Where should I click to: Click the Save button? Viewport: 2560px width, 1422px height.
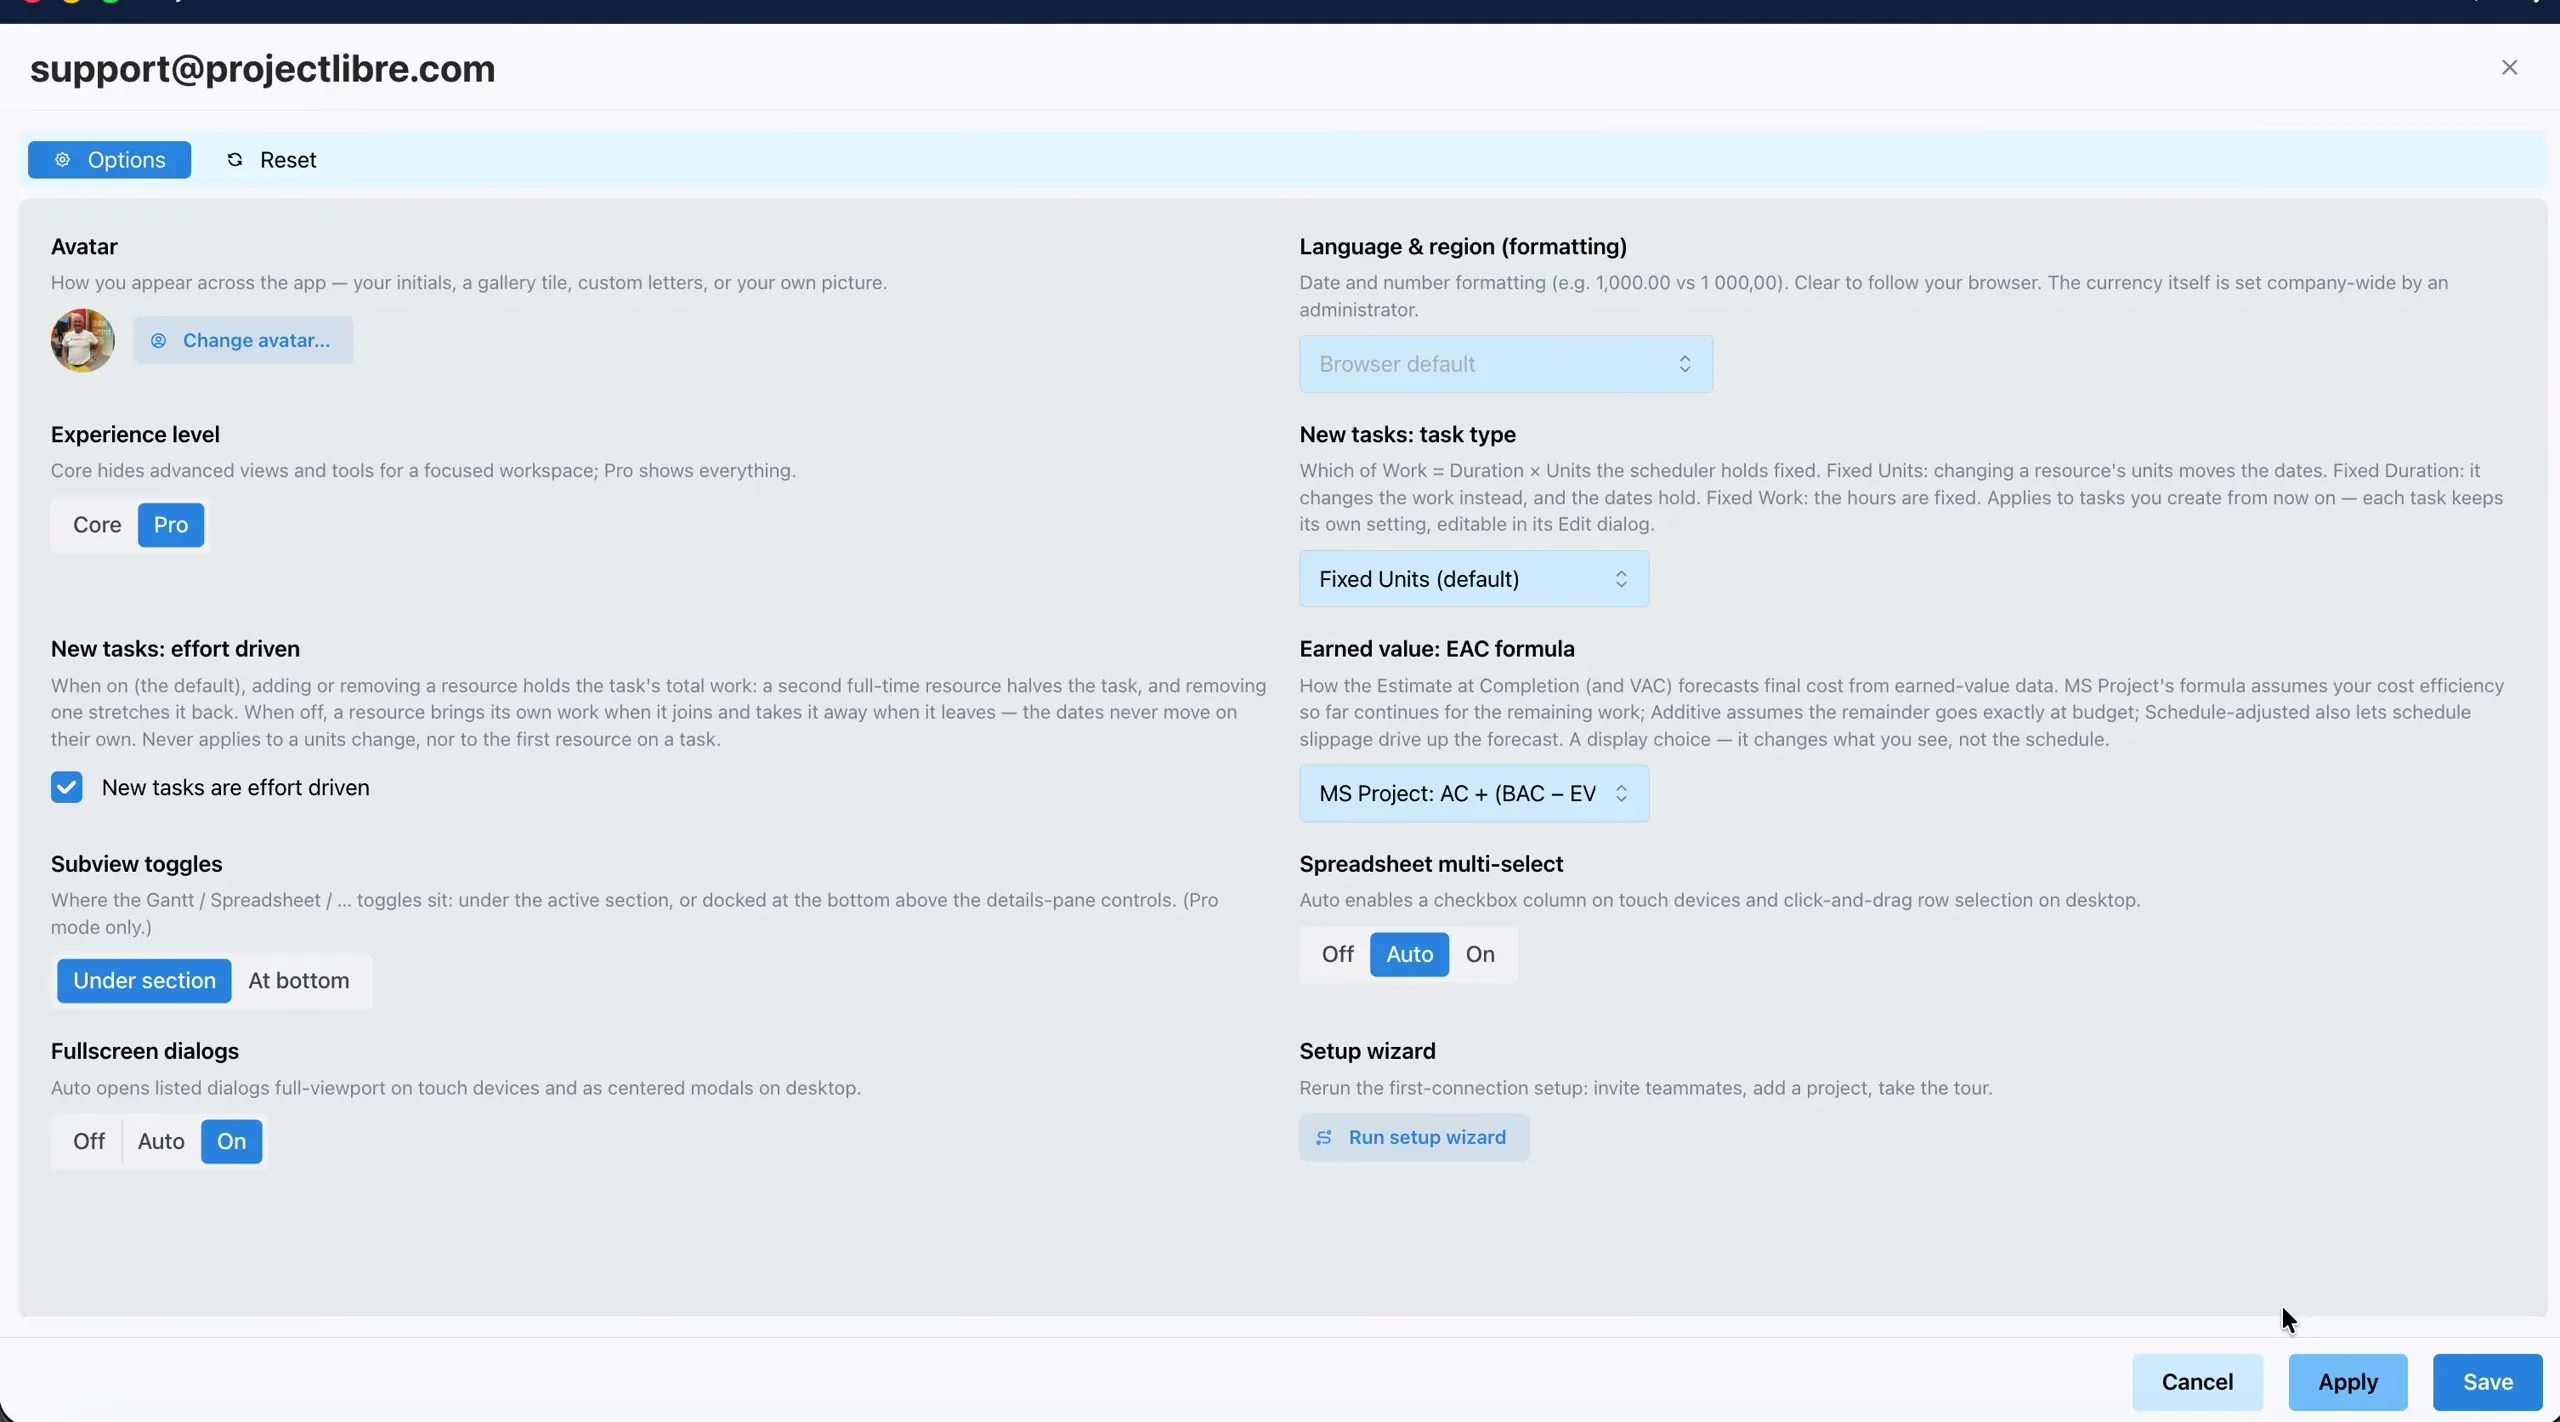2488,1382
